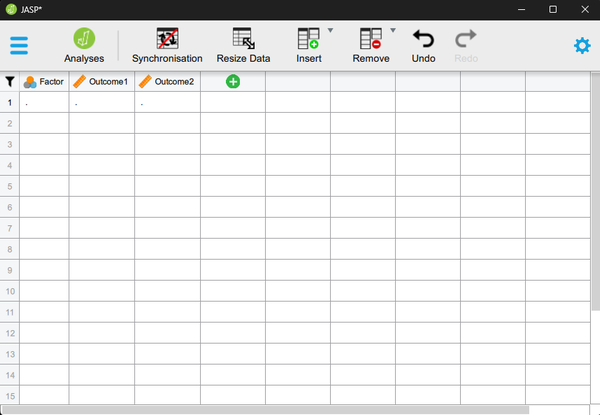Select row header 10
This screenshot has height=415, width=600.
pos(10,291)
